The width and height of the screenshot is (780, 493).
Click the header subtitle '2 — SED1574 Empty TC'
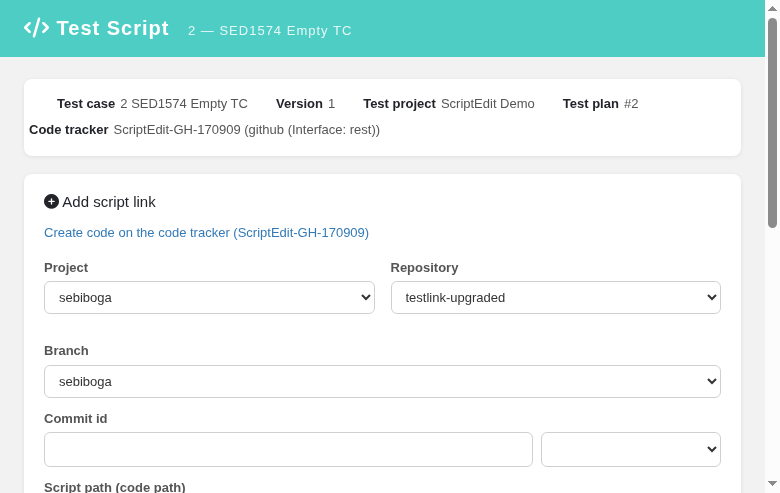(x=270, y=30)
